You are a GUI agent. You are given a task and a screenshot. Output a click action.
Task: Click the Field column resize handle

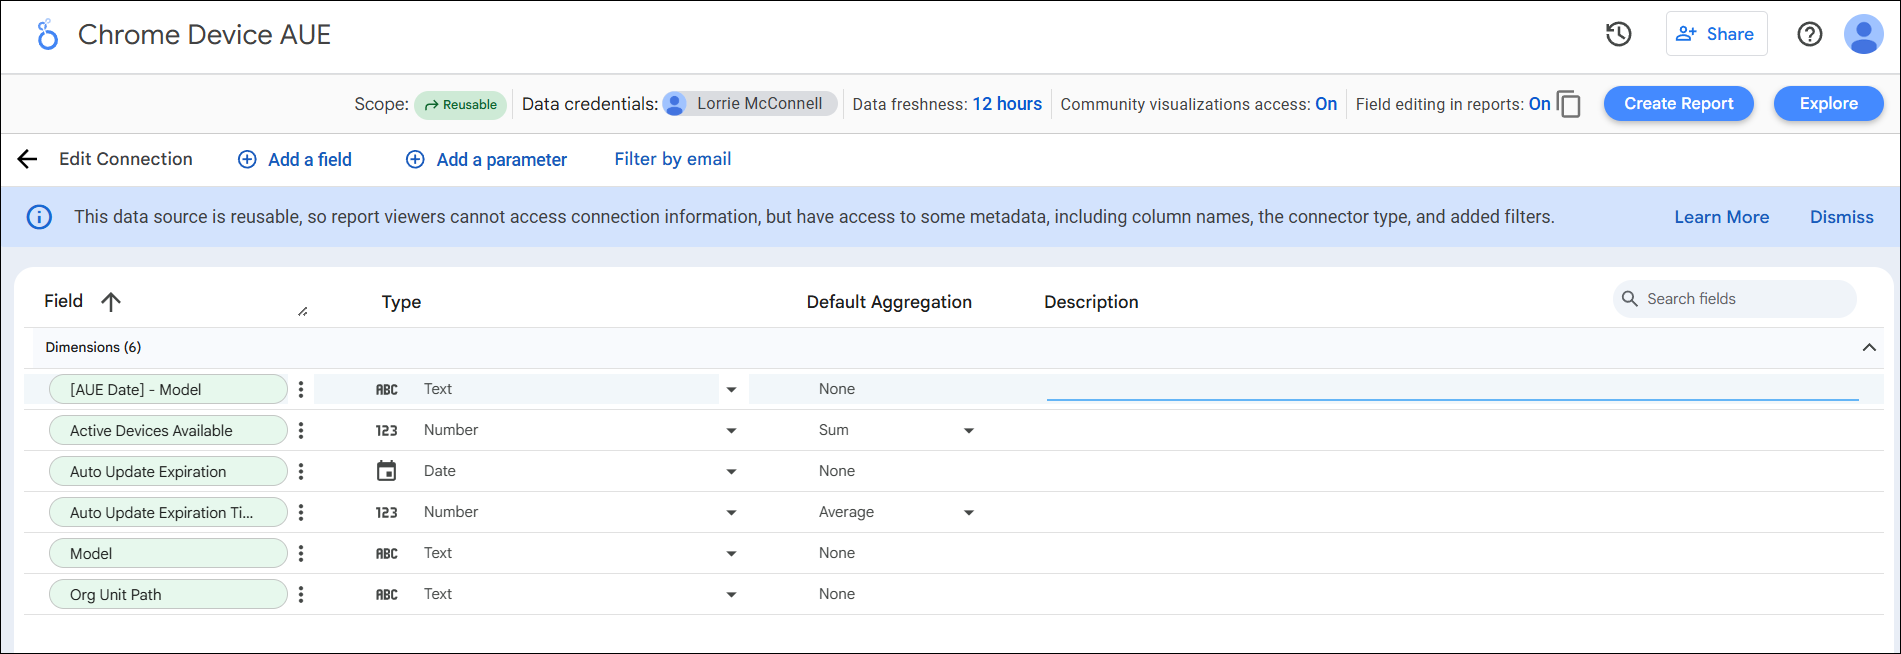click(x=302, y=311)
